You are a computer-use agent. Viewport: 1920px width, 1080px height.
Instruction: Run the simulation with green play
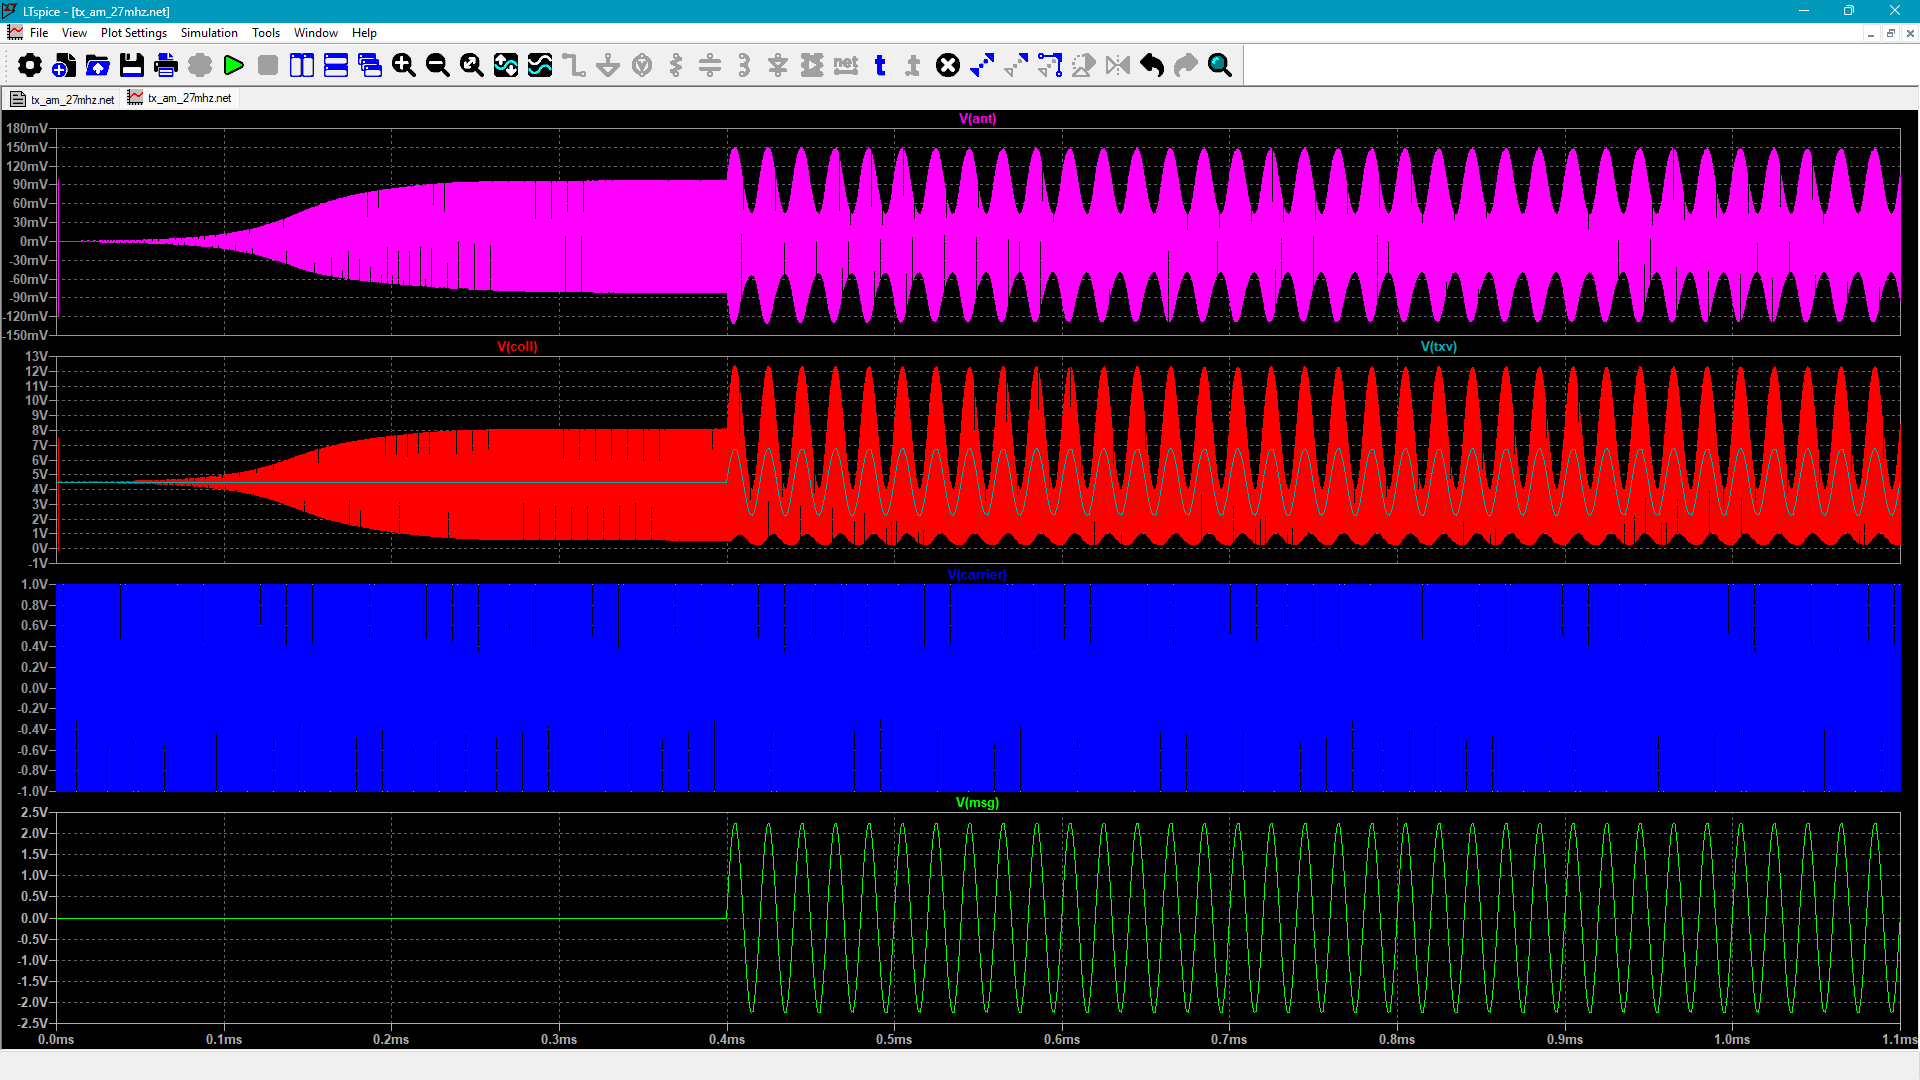234,66
